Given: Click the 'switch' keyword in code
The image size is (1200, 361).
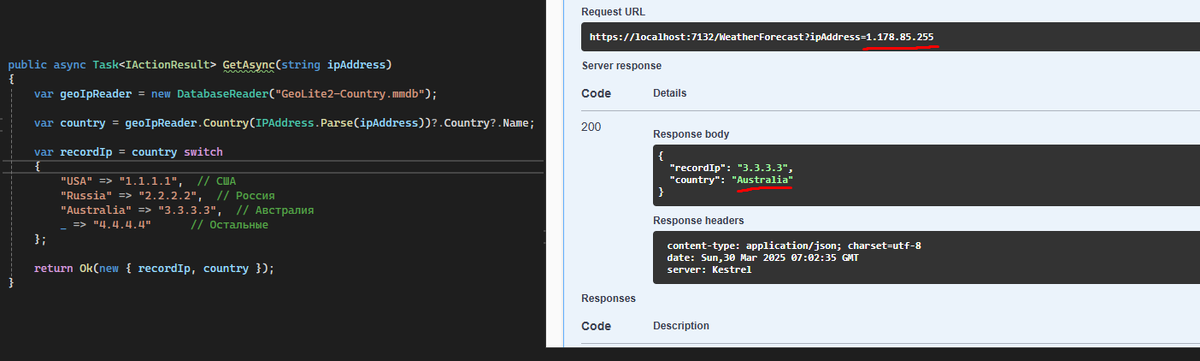Looking at the screenshot, I should click(x=203, y=152).
